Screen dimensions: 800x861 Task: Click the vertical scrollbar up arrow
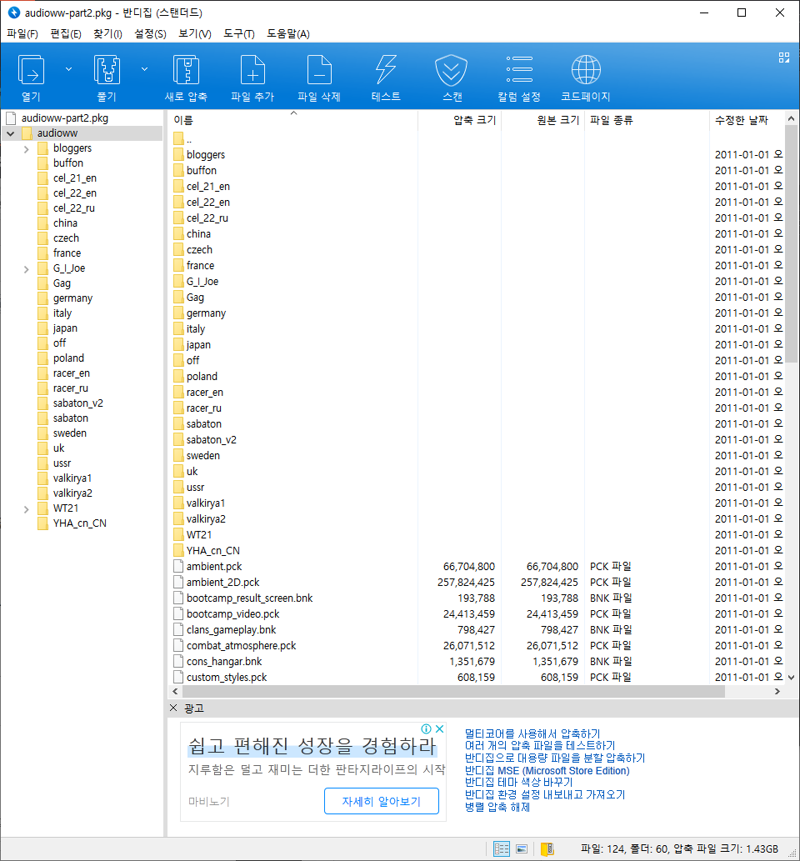point(791,119)
